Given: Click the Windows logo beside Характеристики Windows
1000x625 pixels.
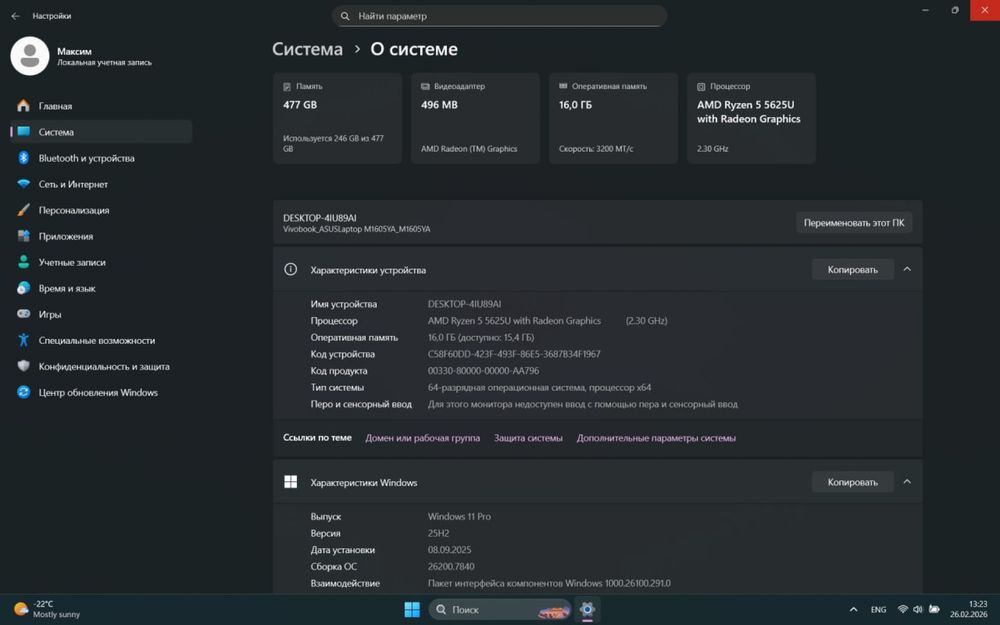Looking at the screenshot, I should 290,482.
